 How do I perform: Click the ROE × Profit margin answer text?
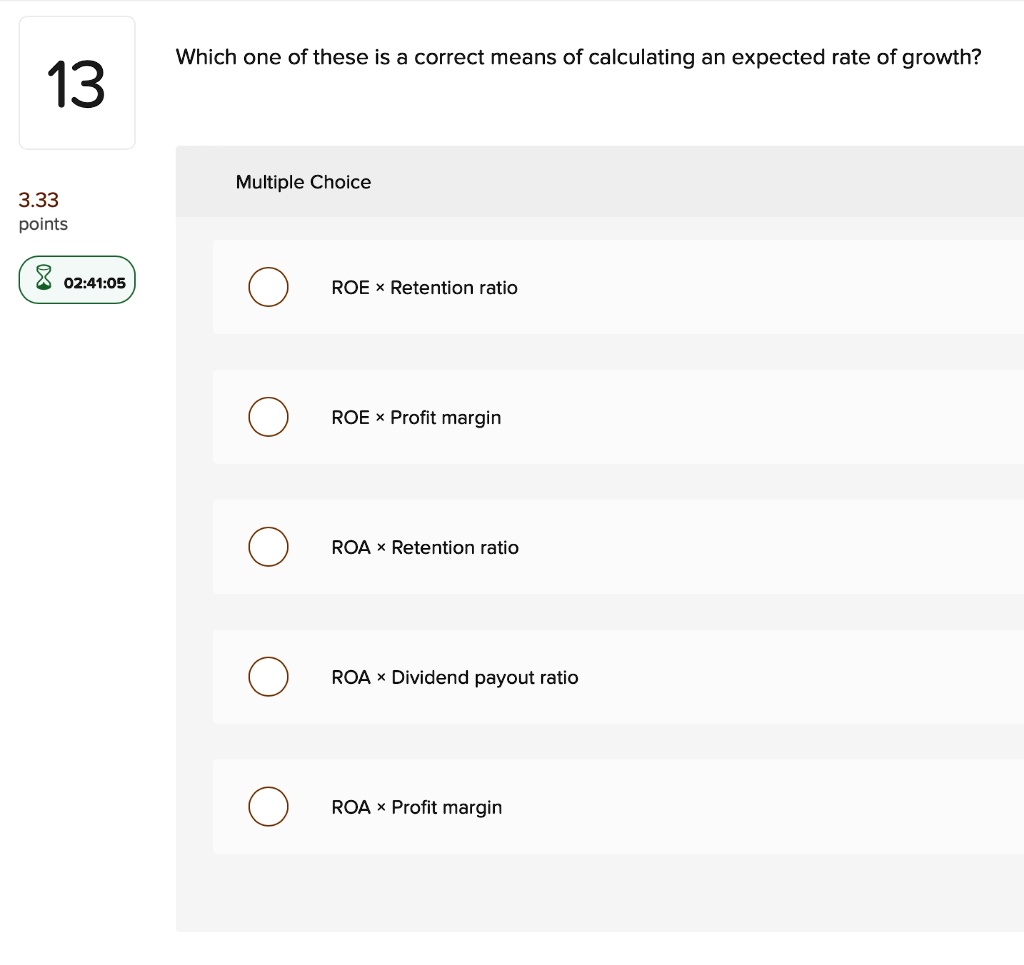(x=416, y=417)
